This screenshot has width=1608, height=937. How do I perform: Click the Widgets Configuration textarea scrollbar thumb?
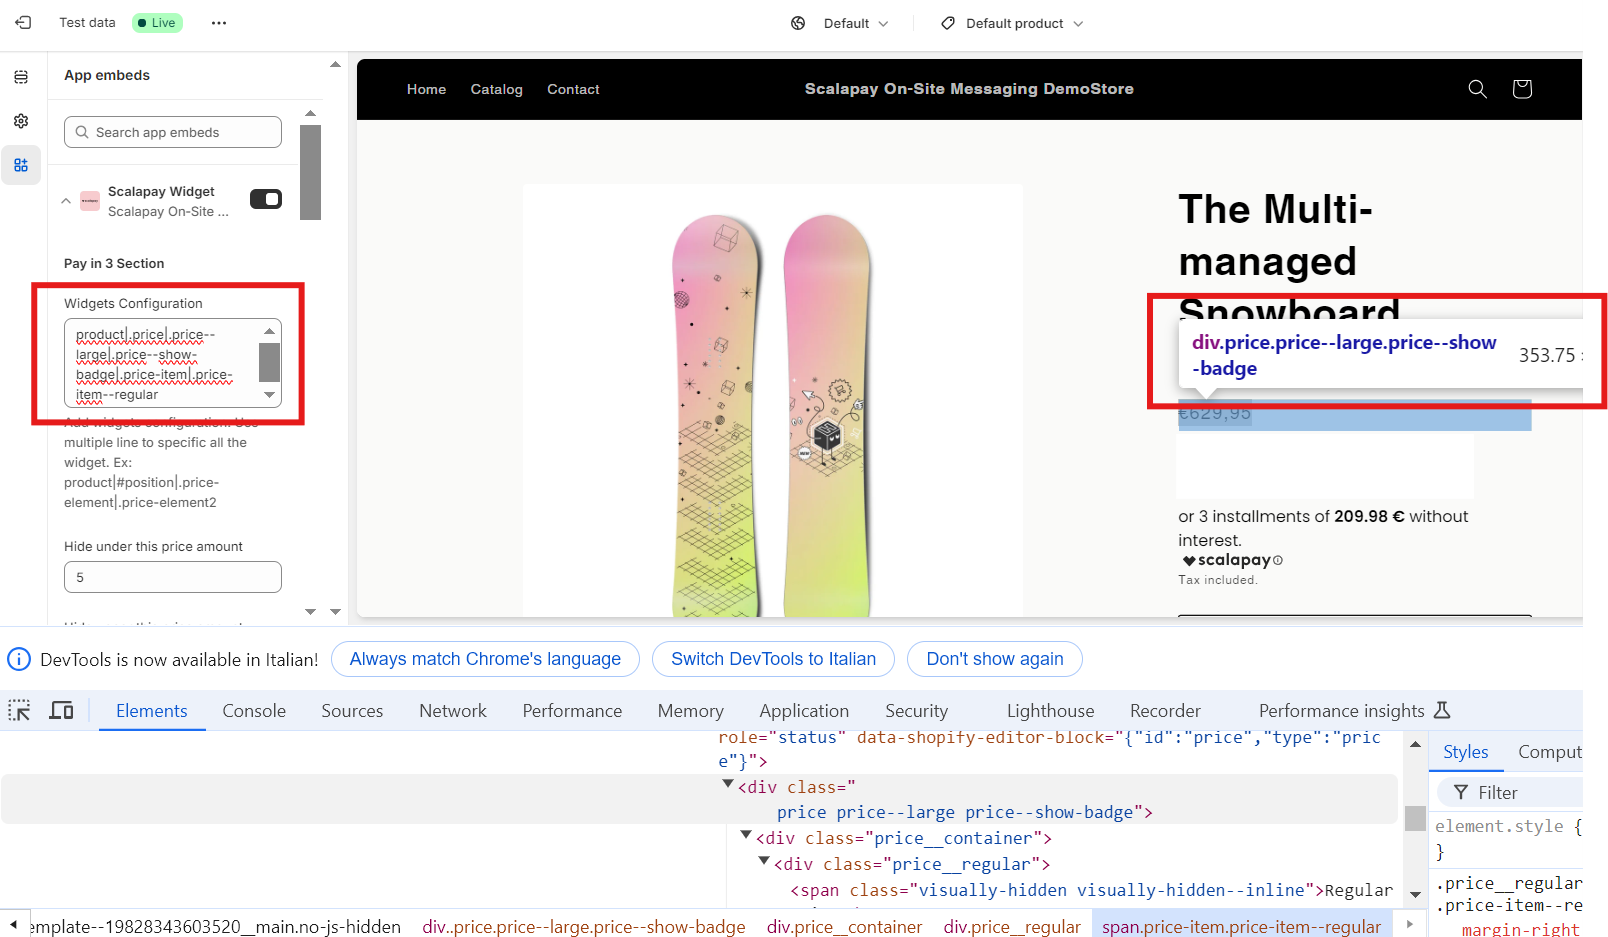point(269,362)
